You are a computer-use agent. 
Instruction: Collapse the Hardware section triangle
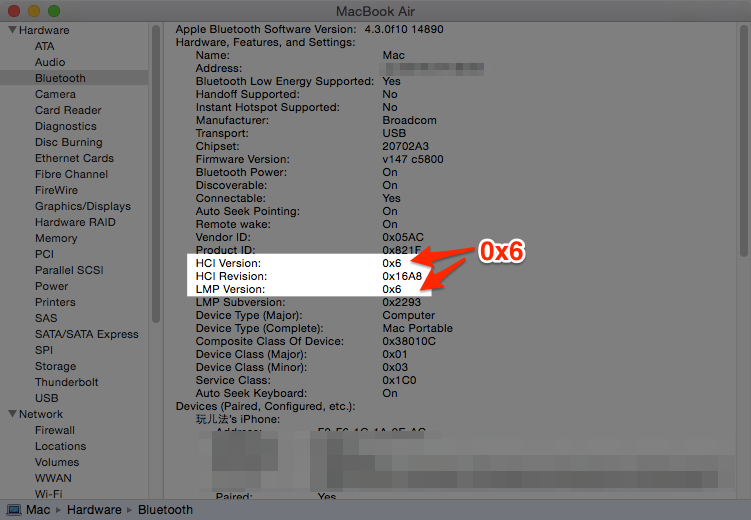(12, 30)
